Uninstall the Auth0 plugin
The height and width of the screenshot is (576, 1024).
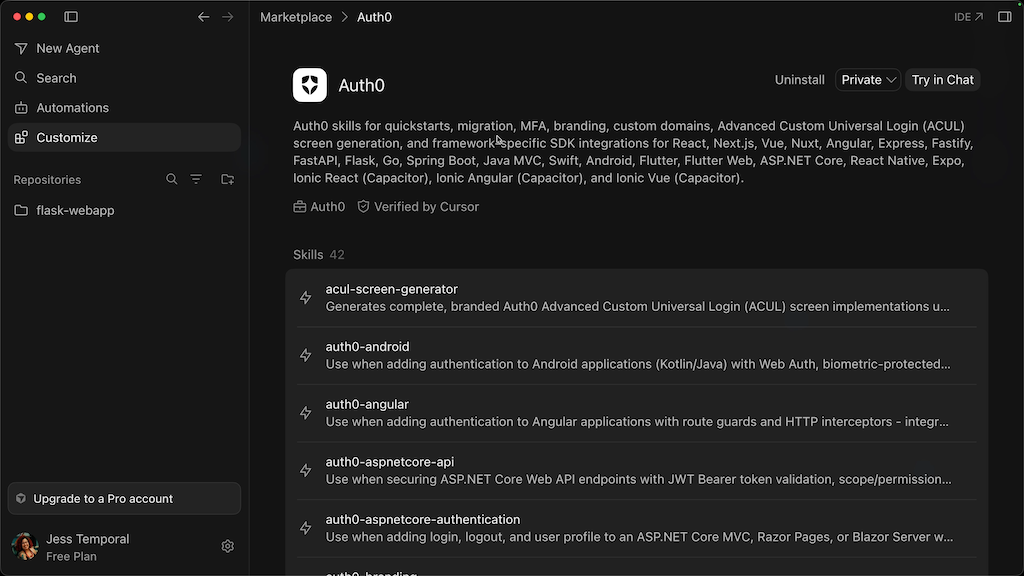pyautogui.click(x=799, y=80)
